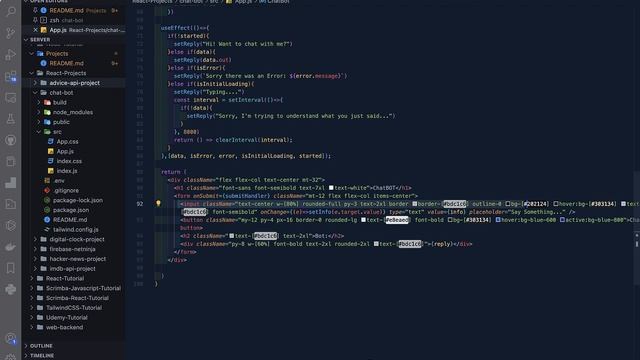Click the hover:bg-[#303134] swatch on line 92

coord(556,204)
